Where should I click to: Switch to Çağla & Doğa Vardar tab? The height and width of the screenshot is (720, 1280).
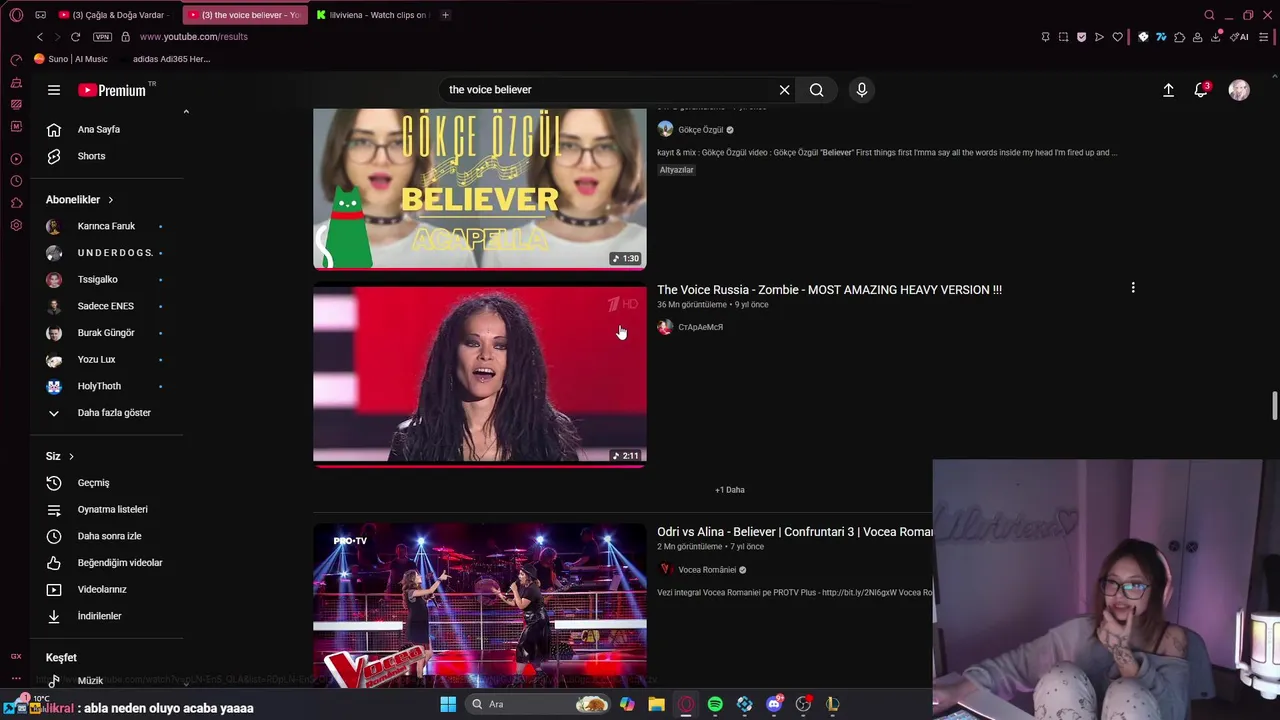115,15
